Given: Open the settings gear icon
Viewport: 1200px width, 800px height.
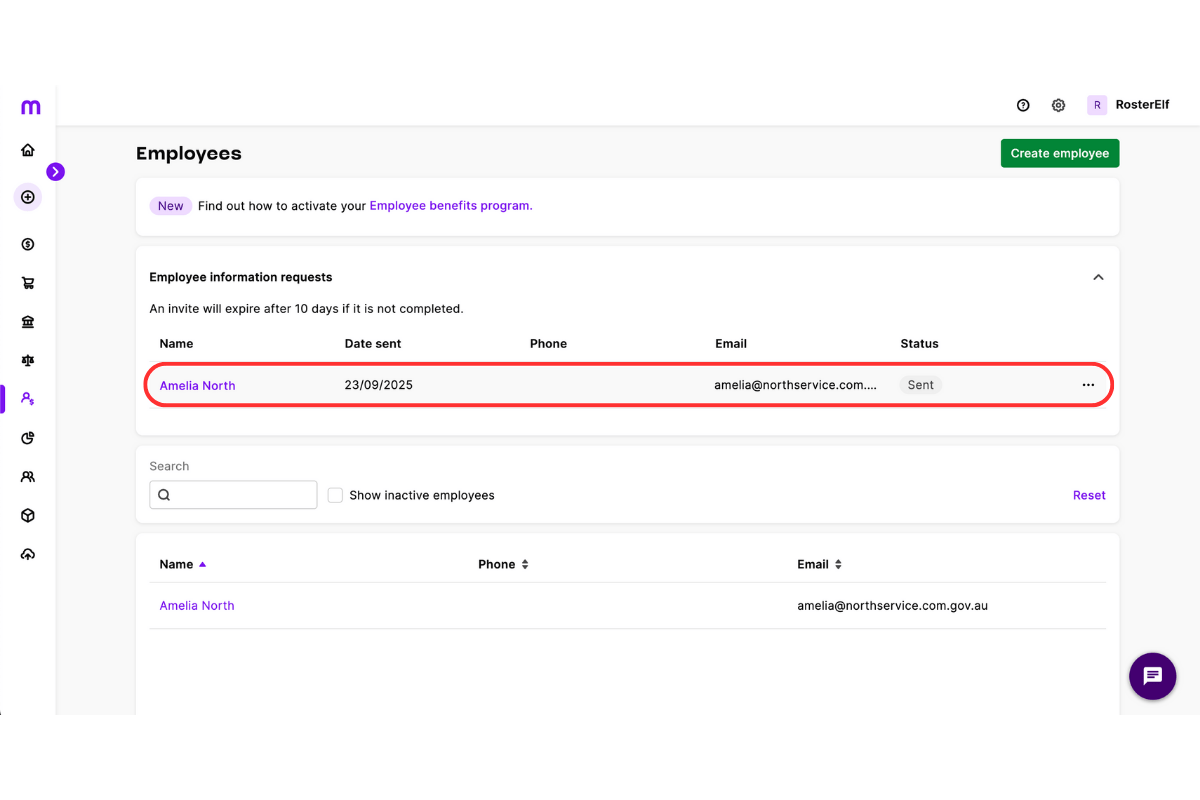Looking at the screenshot, I should pyautogui.click(x=1058, y=104).
